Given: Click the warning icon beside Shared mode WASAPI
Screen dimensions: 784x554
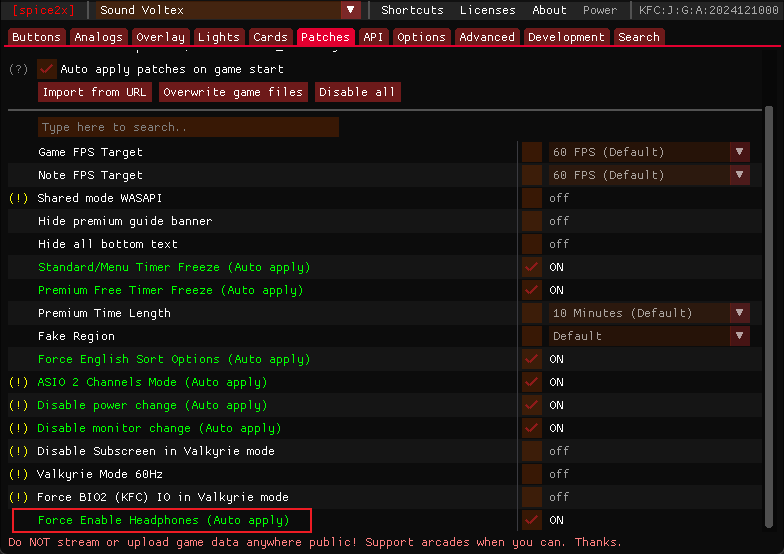Looking at the screenshot, I should coord(18,198).
